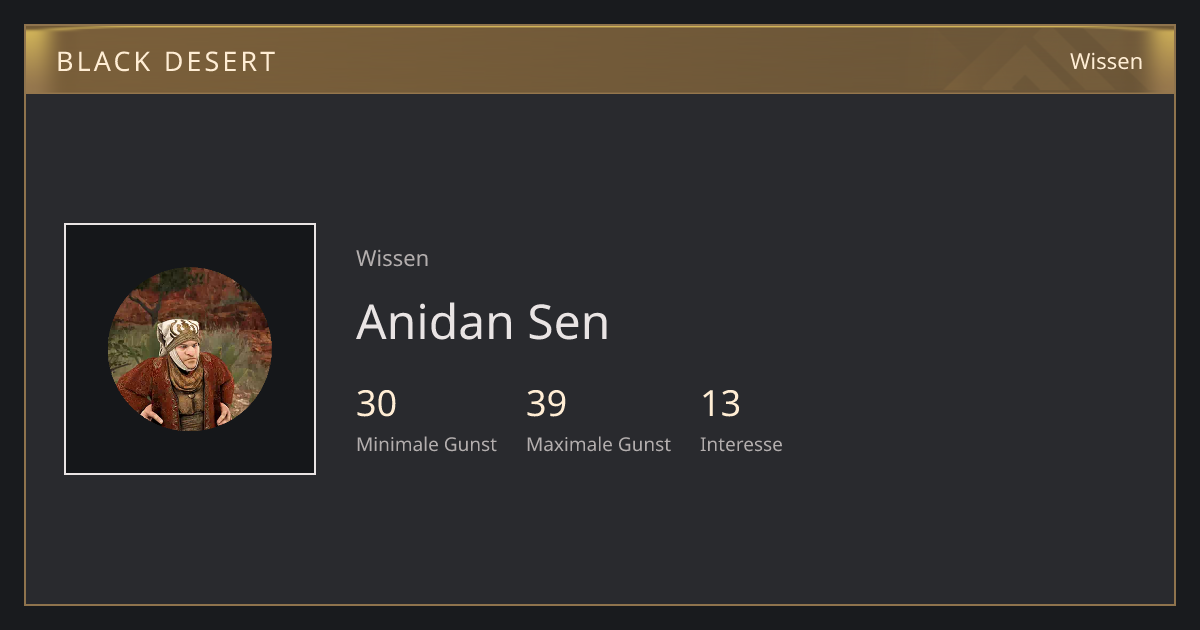Click the Anidan Sen name heading

coord(482,322)
